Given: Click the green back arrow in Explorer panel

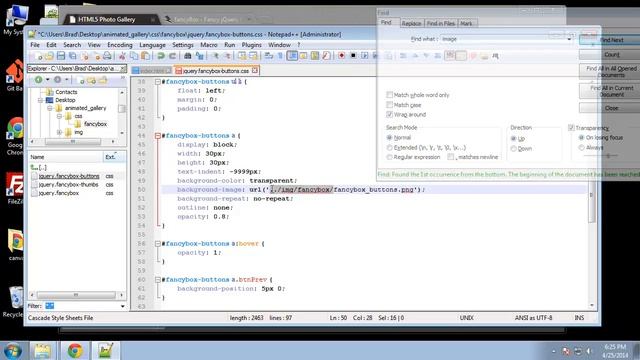Looking at the screenshot, I should click(x=38, y=80).
